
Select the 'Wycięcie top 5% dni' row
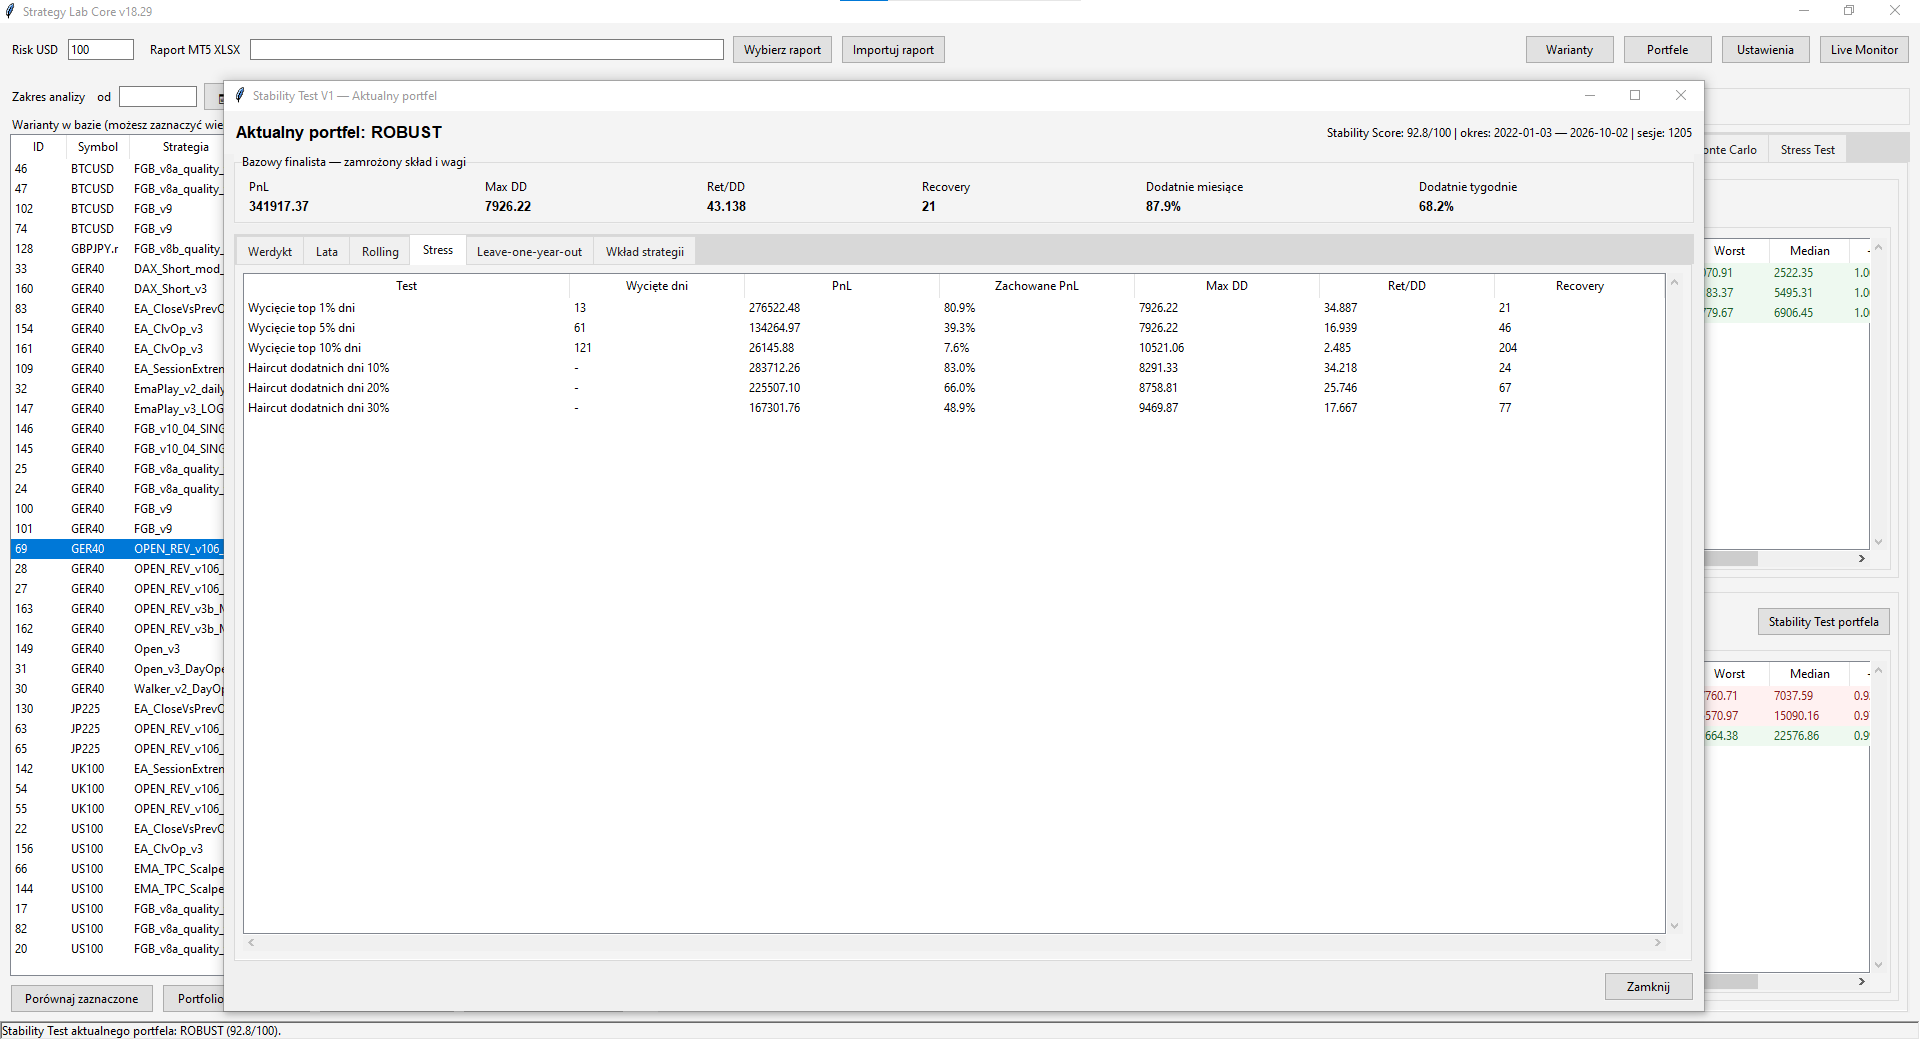[954, 328]
